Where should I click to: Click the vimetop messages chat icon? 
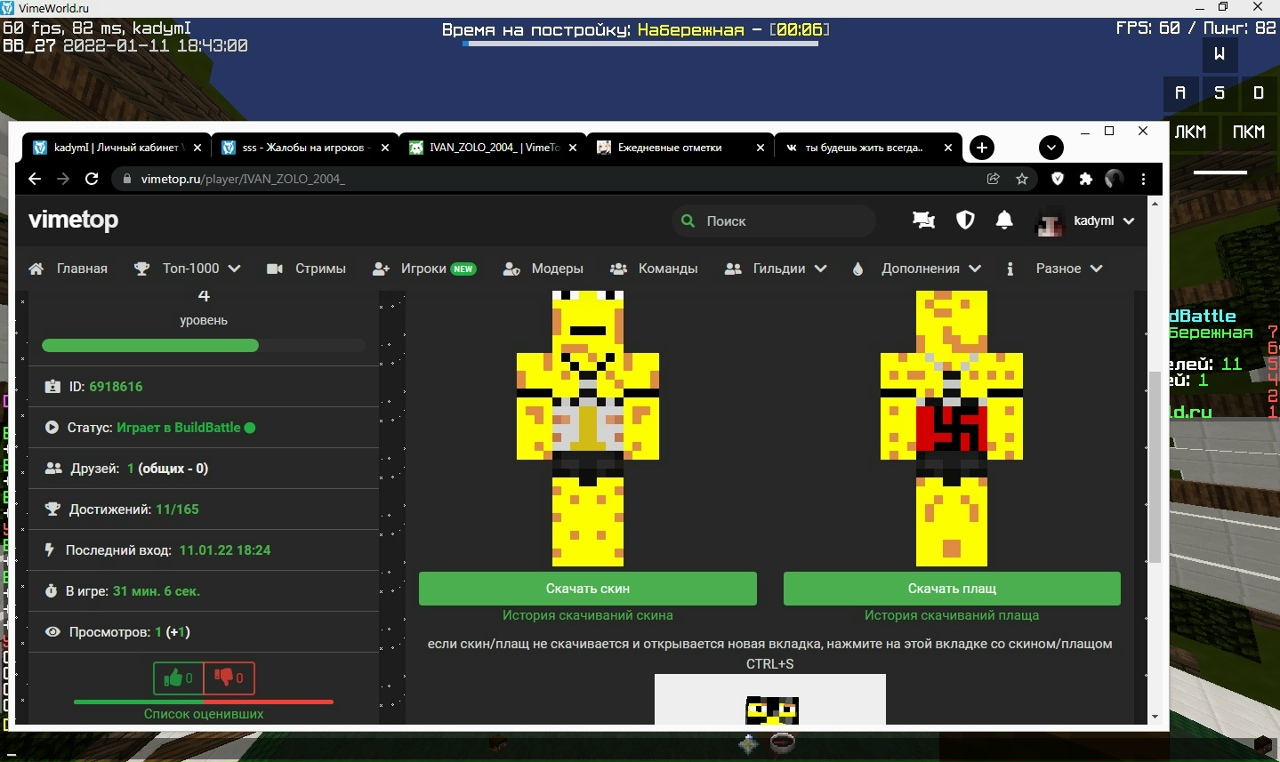click(923, 221)
